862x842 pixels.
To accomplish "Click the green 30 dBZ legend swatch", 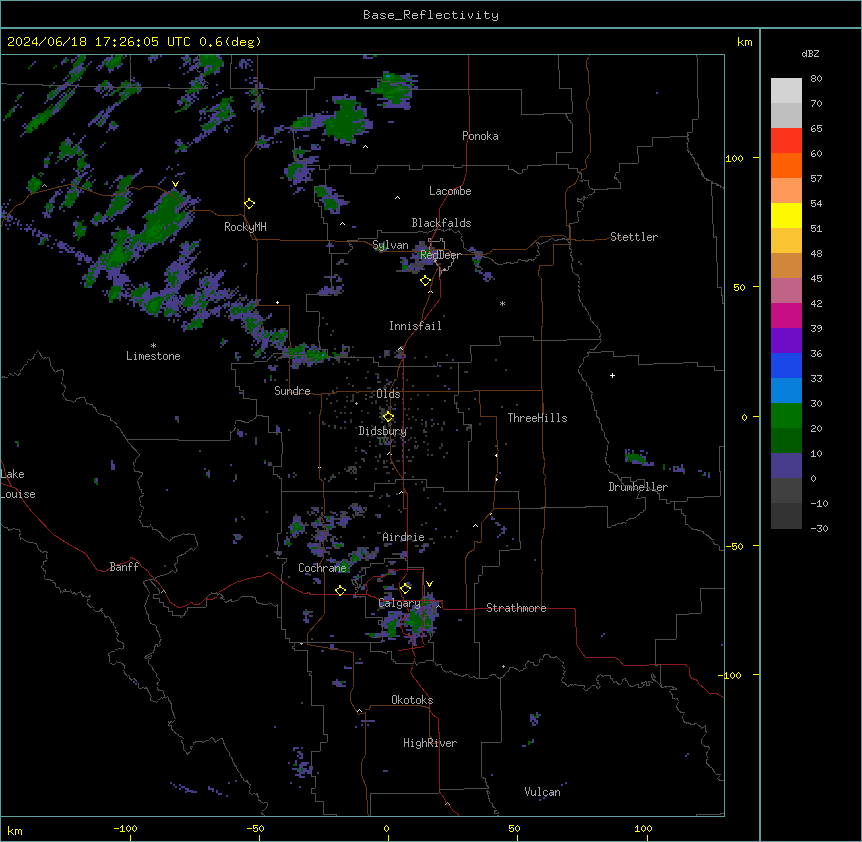I will [786, 416].
